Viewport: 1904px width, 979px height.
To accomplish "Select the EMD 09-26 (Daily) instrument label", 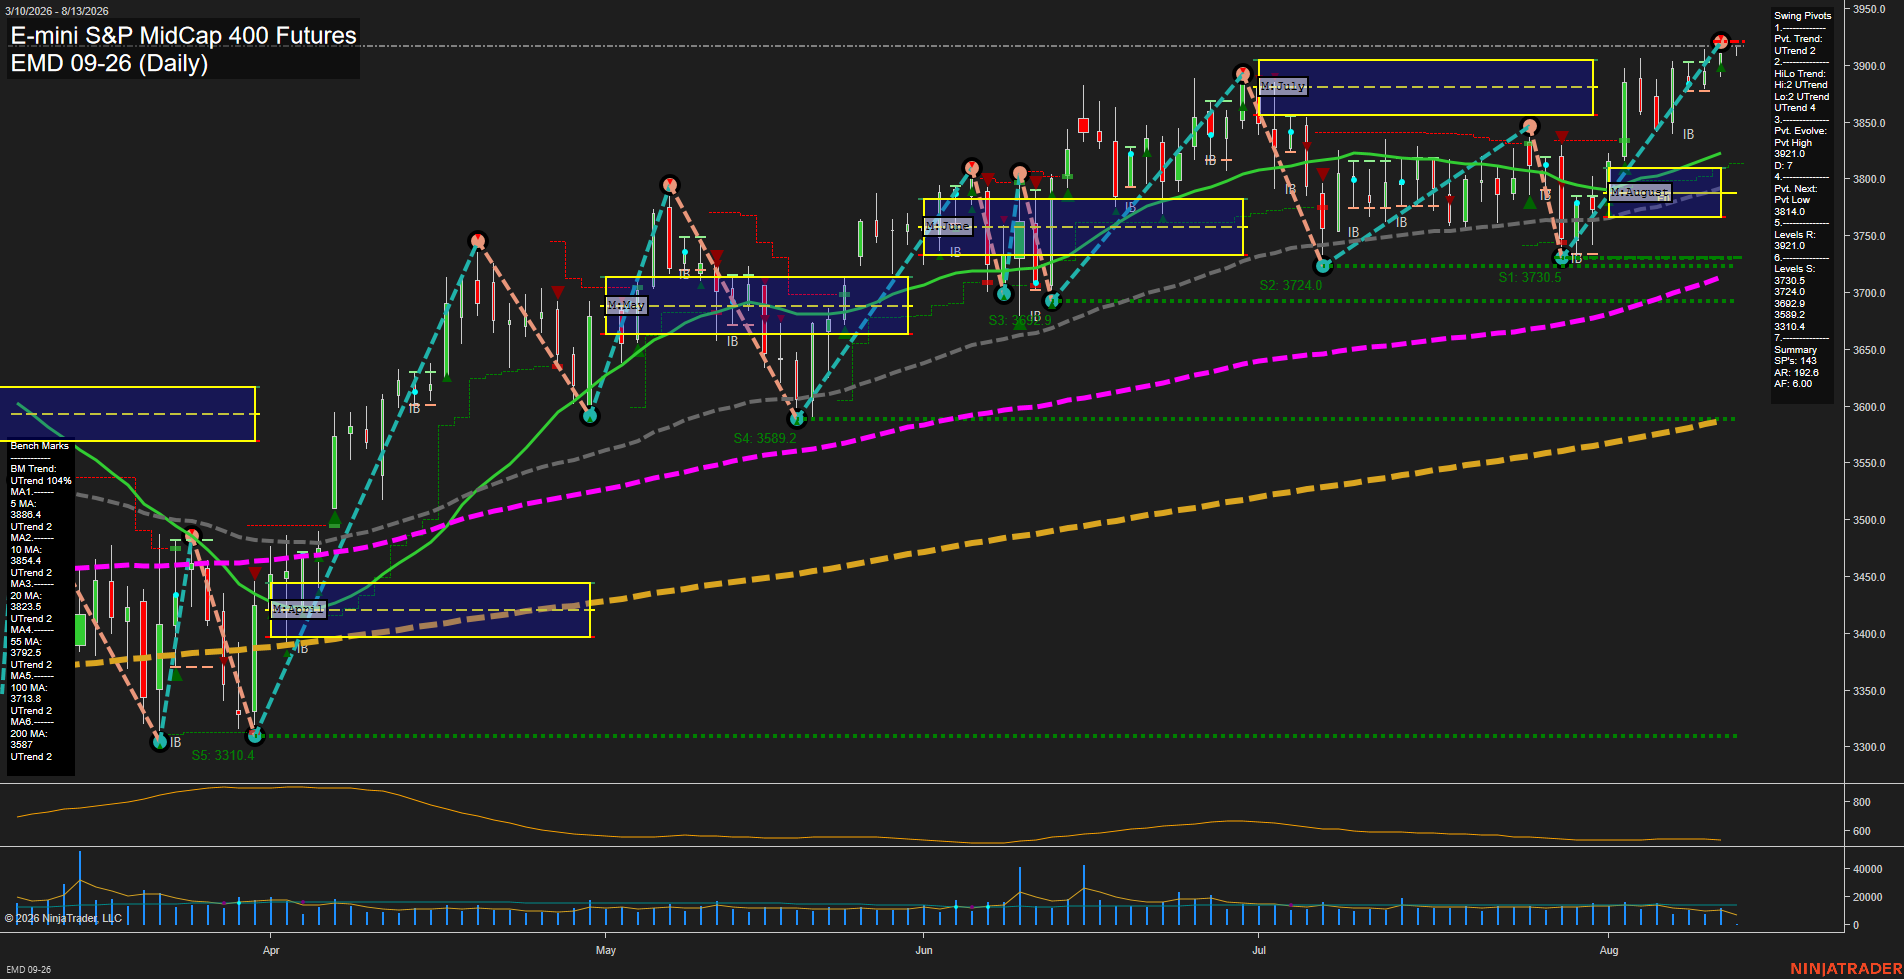I will click(x=109, y=63).
